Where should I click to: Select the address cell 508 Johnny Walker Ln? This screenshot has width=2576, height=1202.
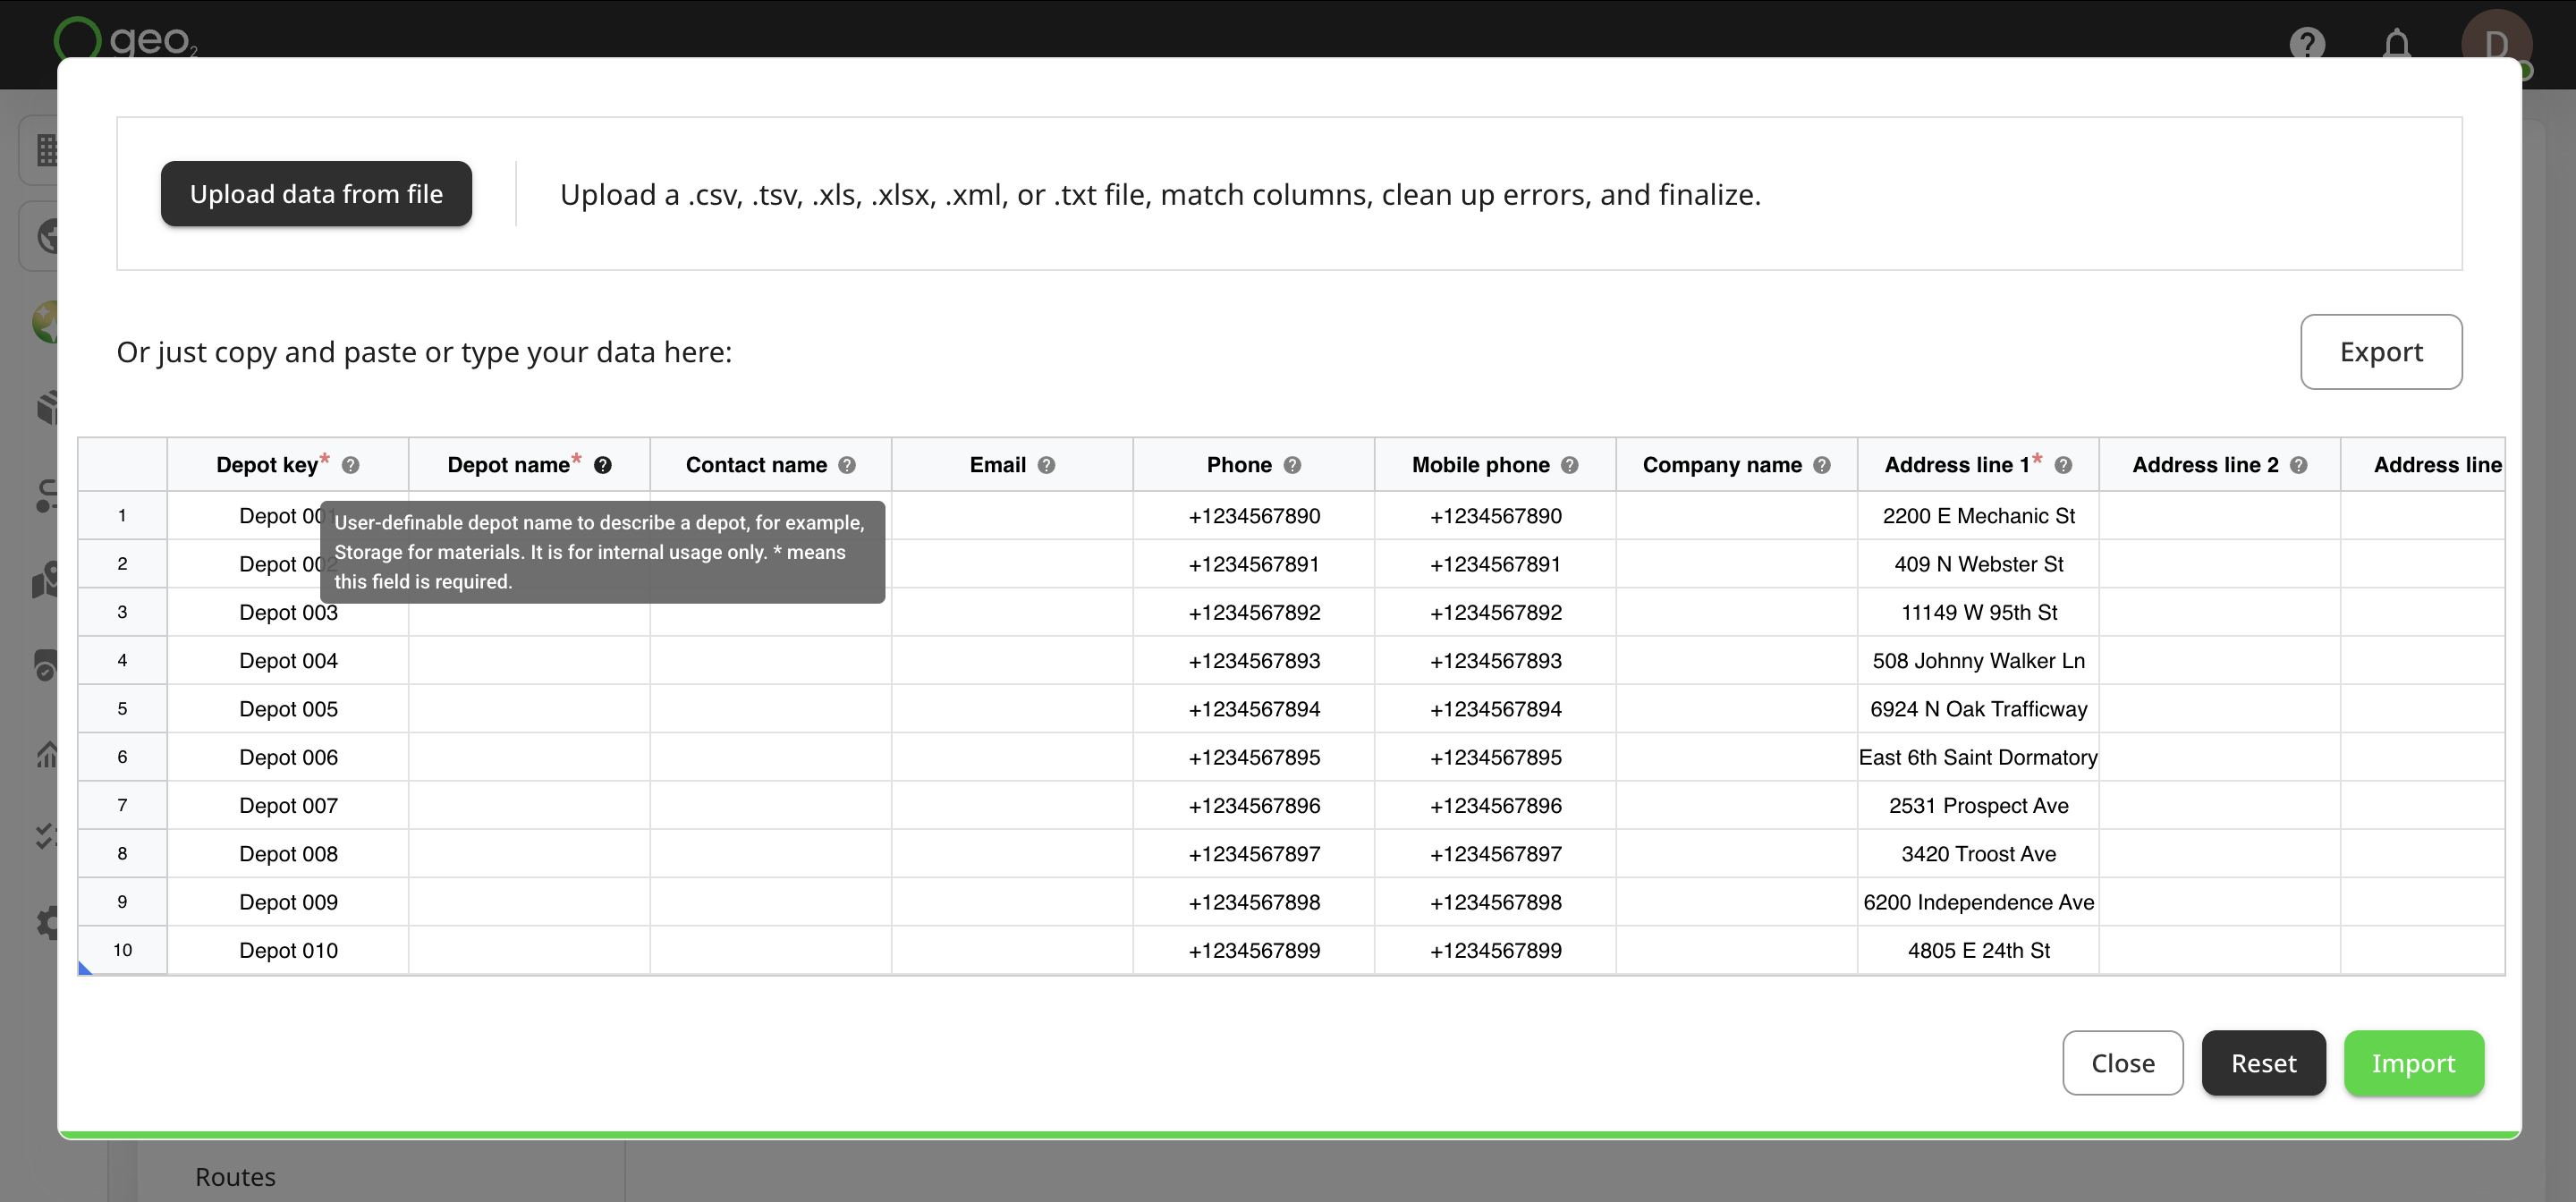1978,661
